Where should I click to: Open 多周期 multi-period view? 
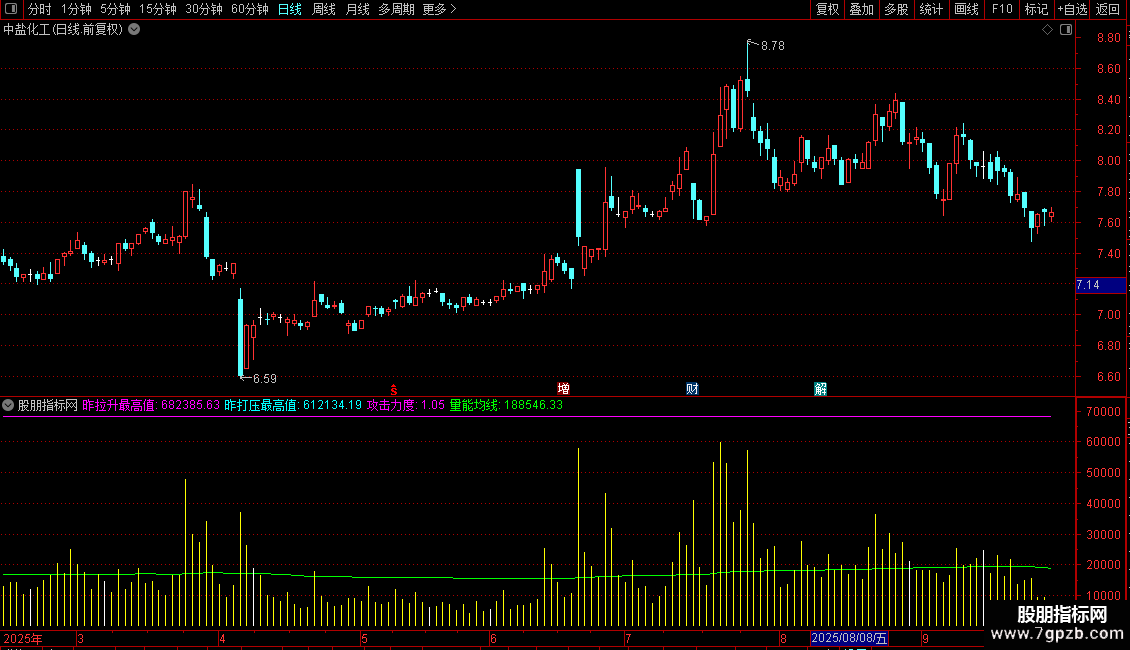click(396, 9)
